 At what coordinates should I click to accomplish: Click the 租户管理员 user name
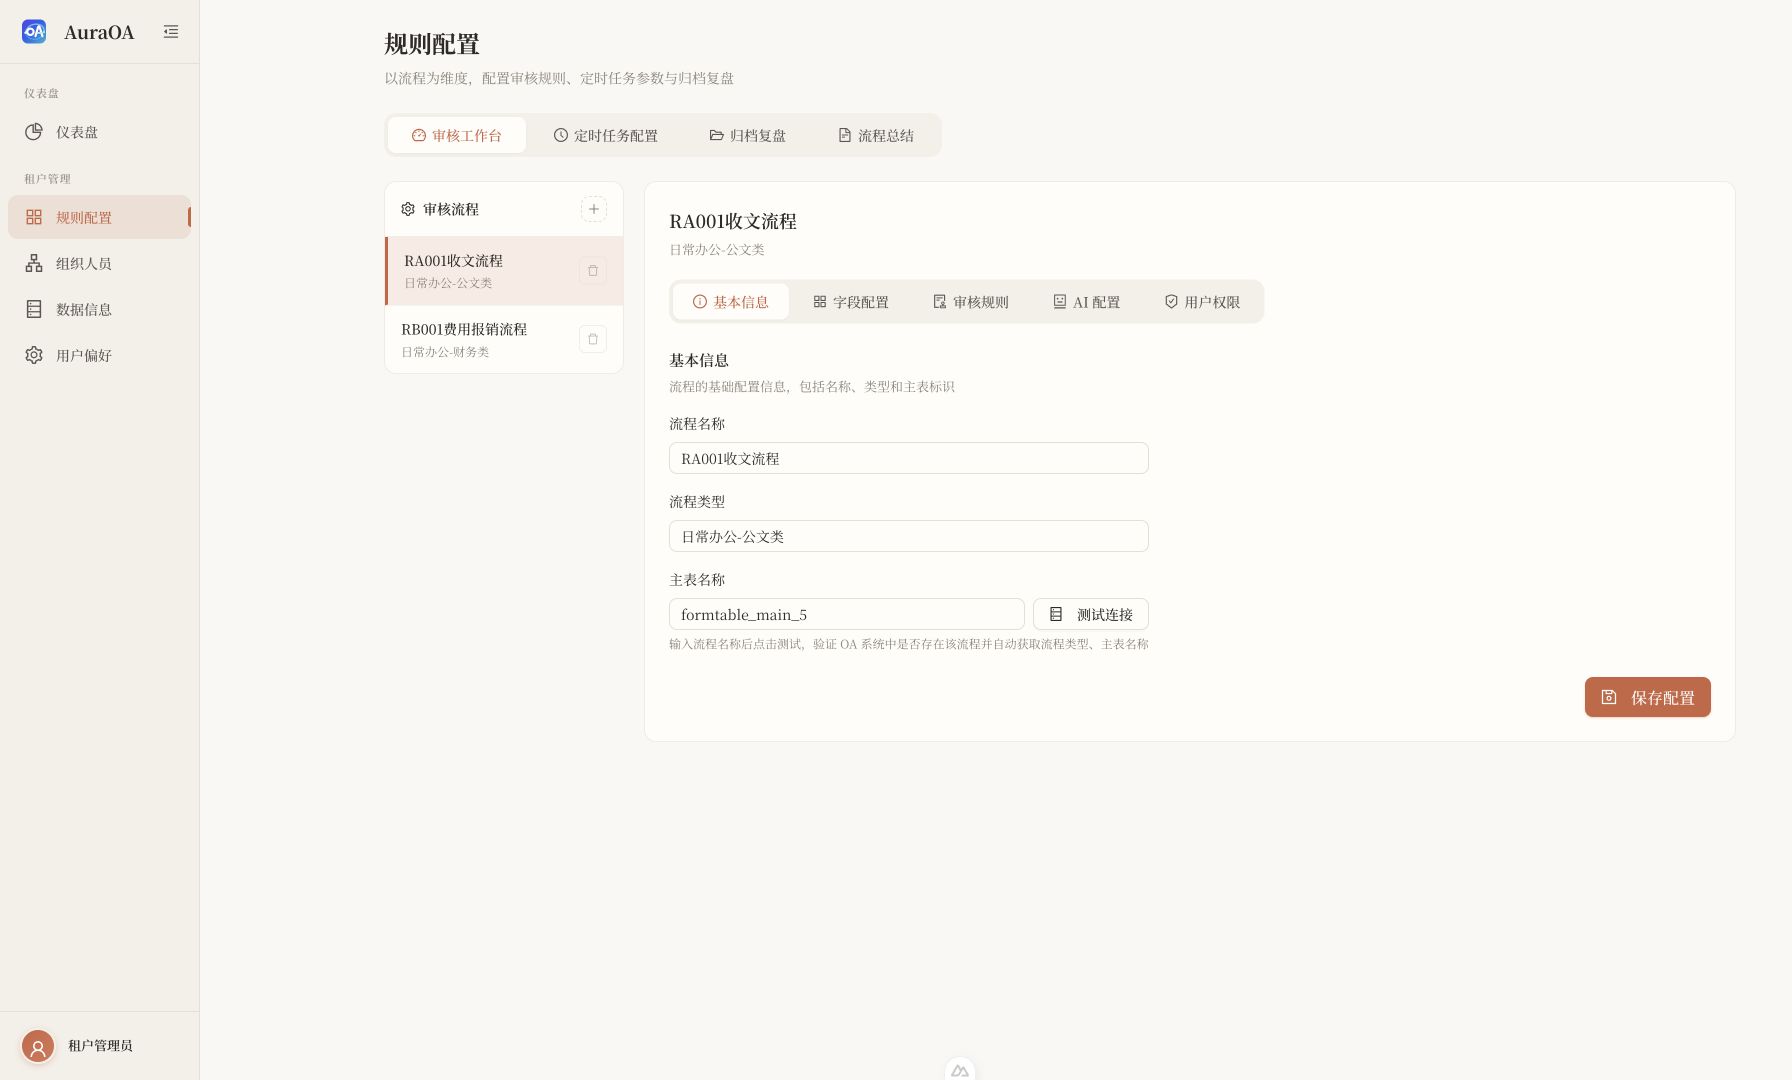100,1046
